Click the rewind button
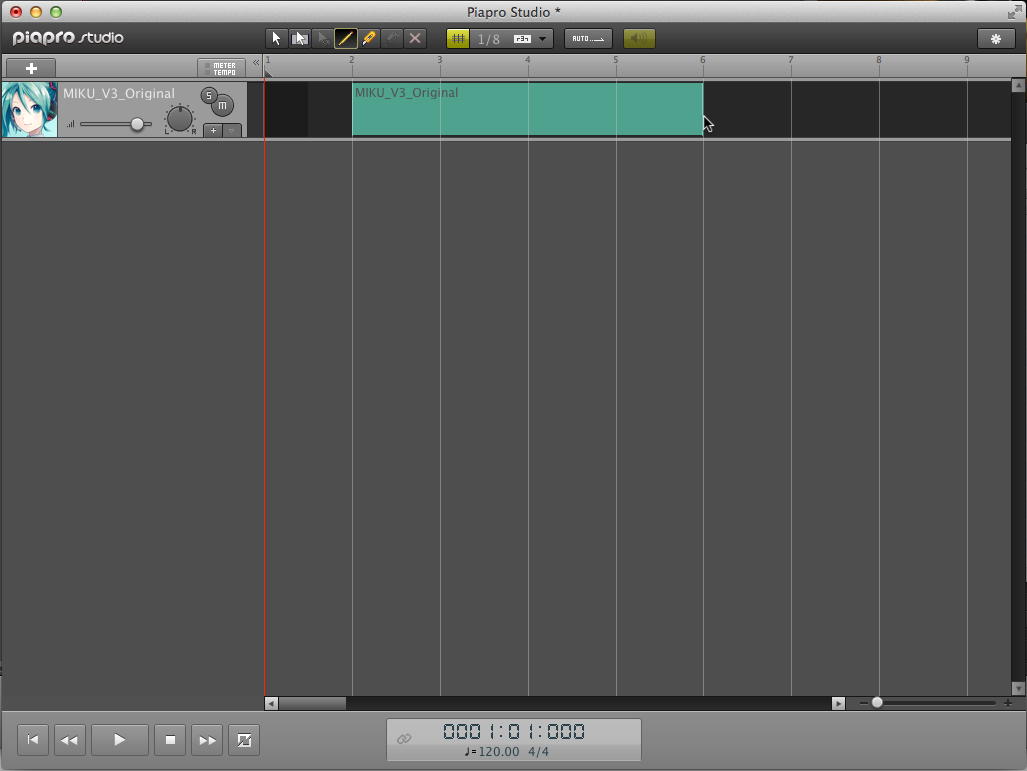Image resolution: width=1027 pixels, height=771 pixels. [69, 740]
